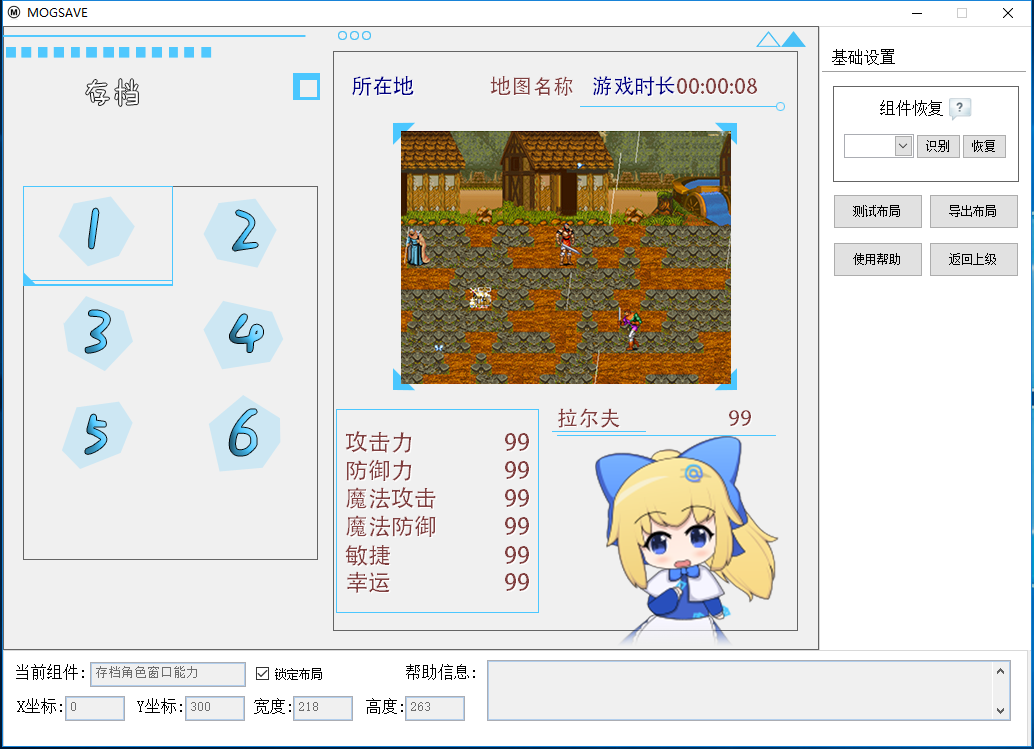Click the 地图名称 label
The height and width of the screenshot is (749, 1034).
[x=532, y=86]
